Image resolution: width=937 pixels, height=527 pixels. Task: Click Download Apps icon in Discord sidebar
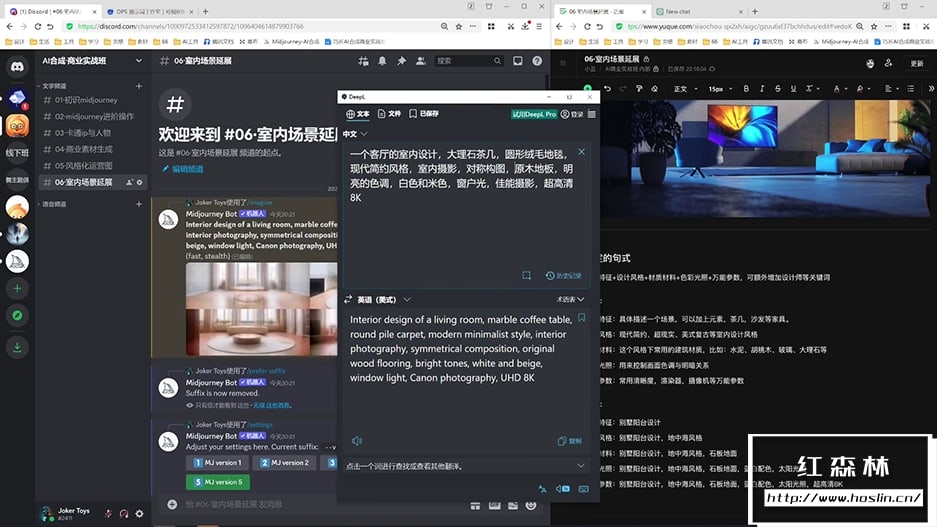pyautogui.click(x=17, y=347)
